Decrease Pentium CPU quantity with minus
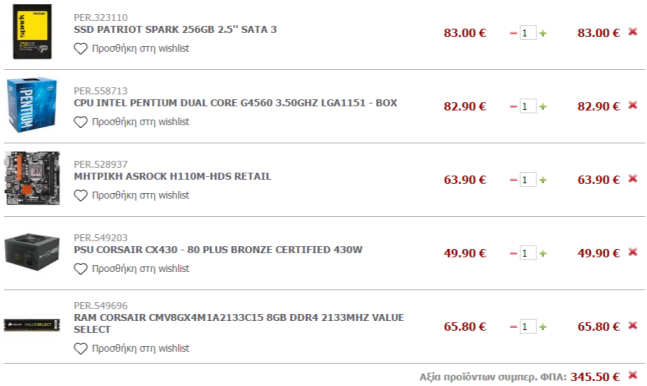The width and height of the screenshot is (647, 386). (x=513, y=107)
